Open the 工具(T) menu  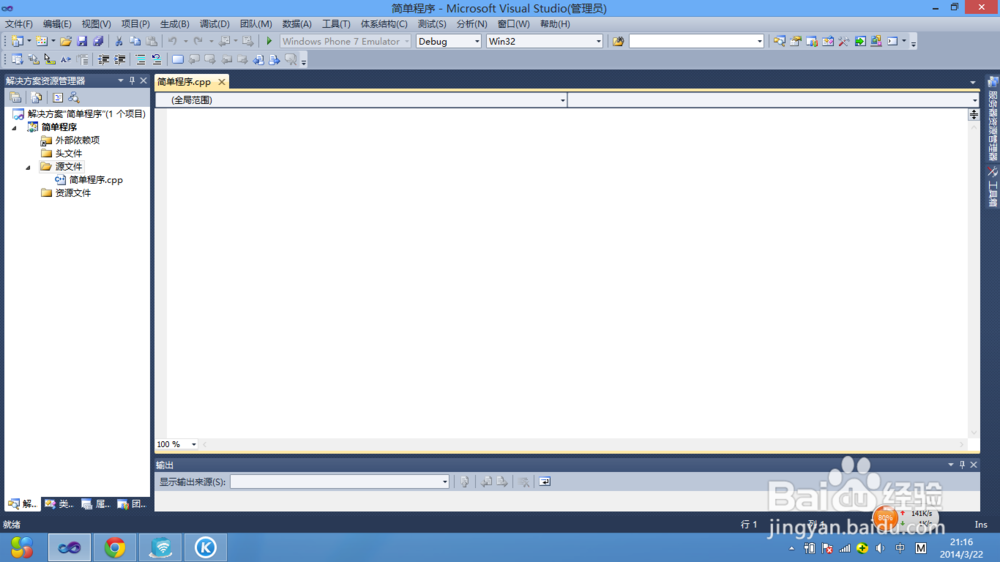coord(336,24)
